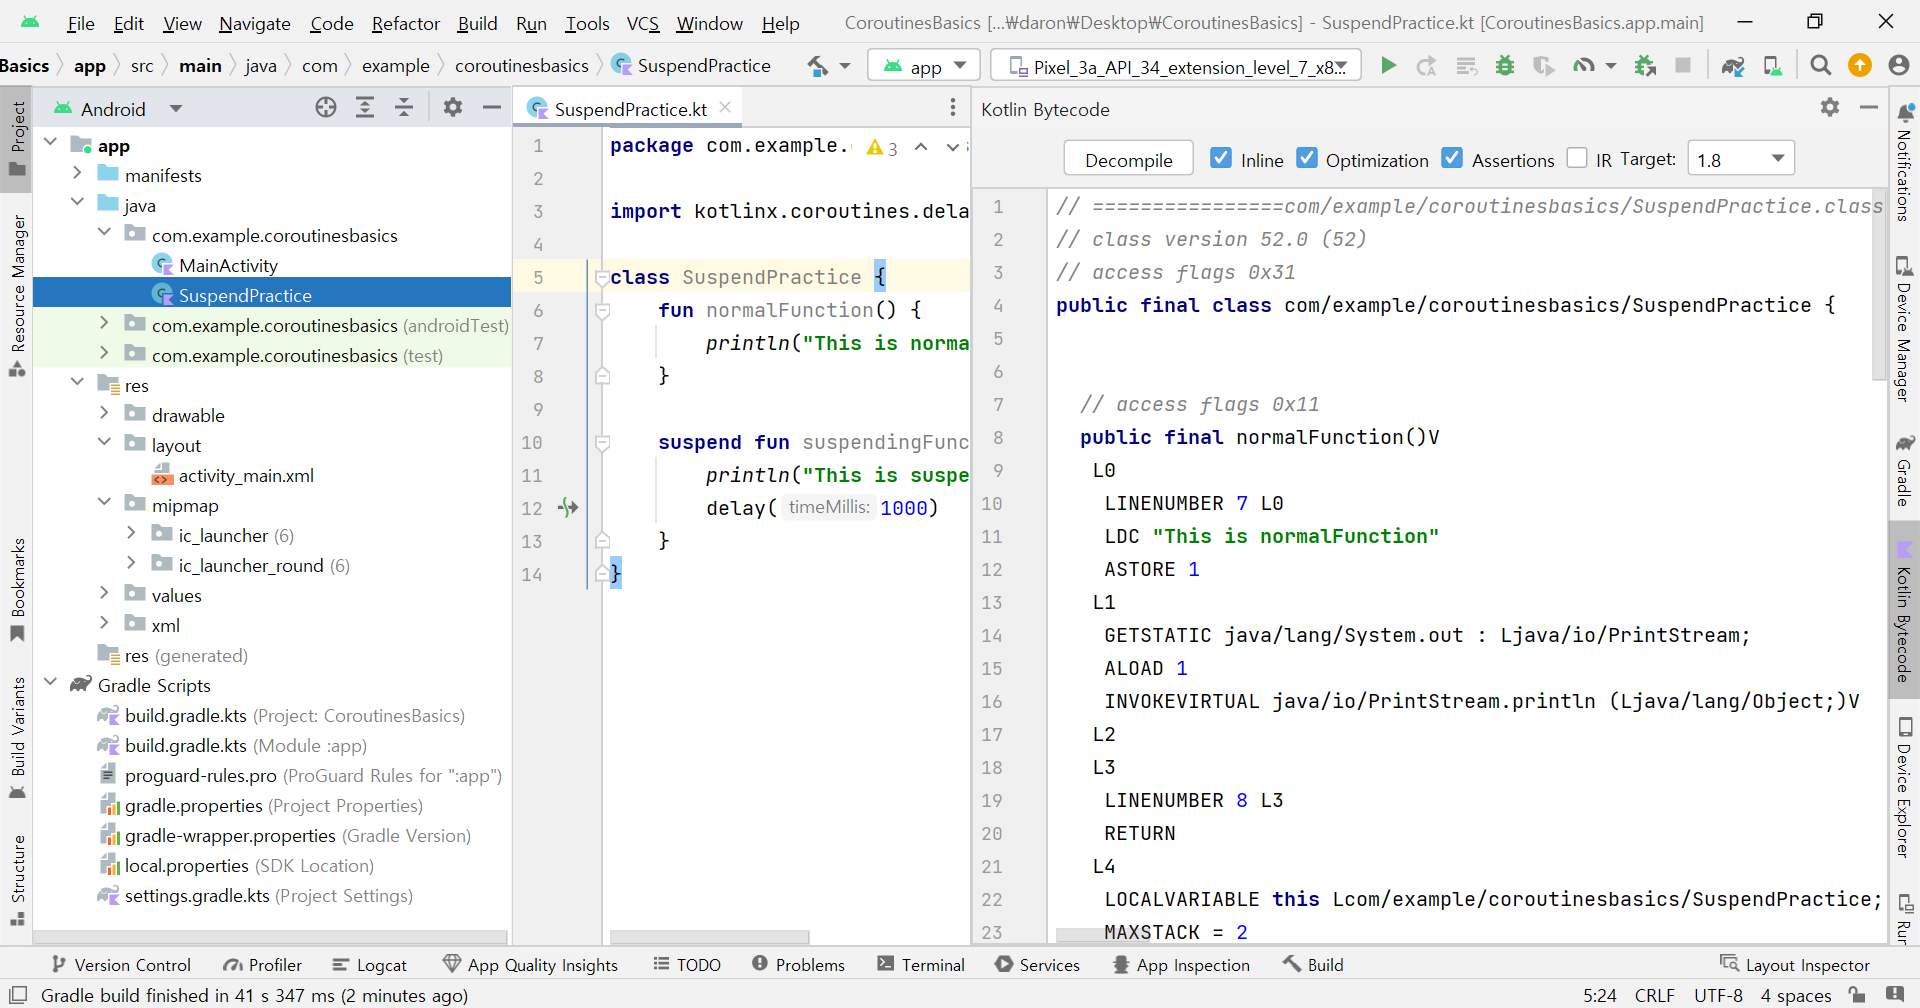The image size is (1920, 1008).
Task: Open the Terminal tool window tab
Action: pyautogui.click(x=921, y=964)
